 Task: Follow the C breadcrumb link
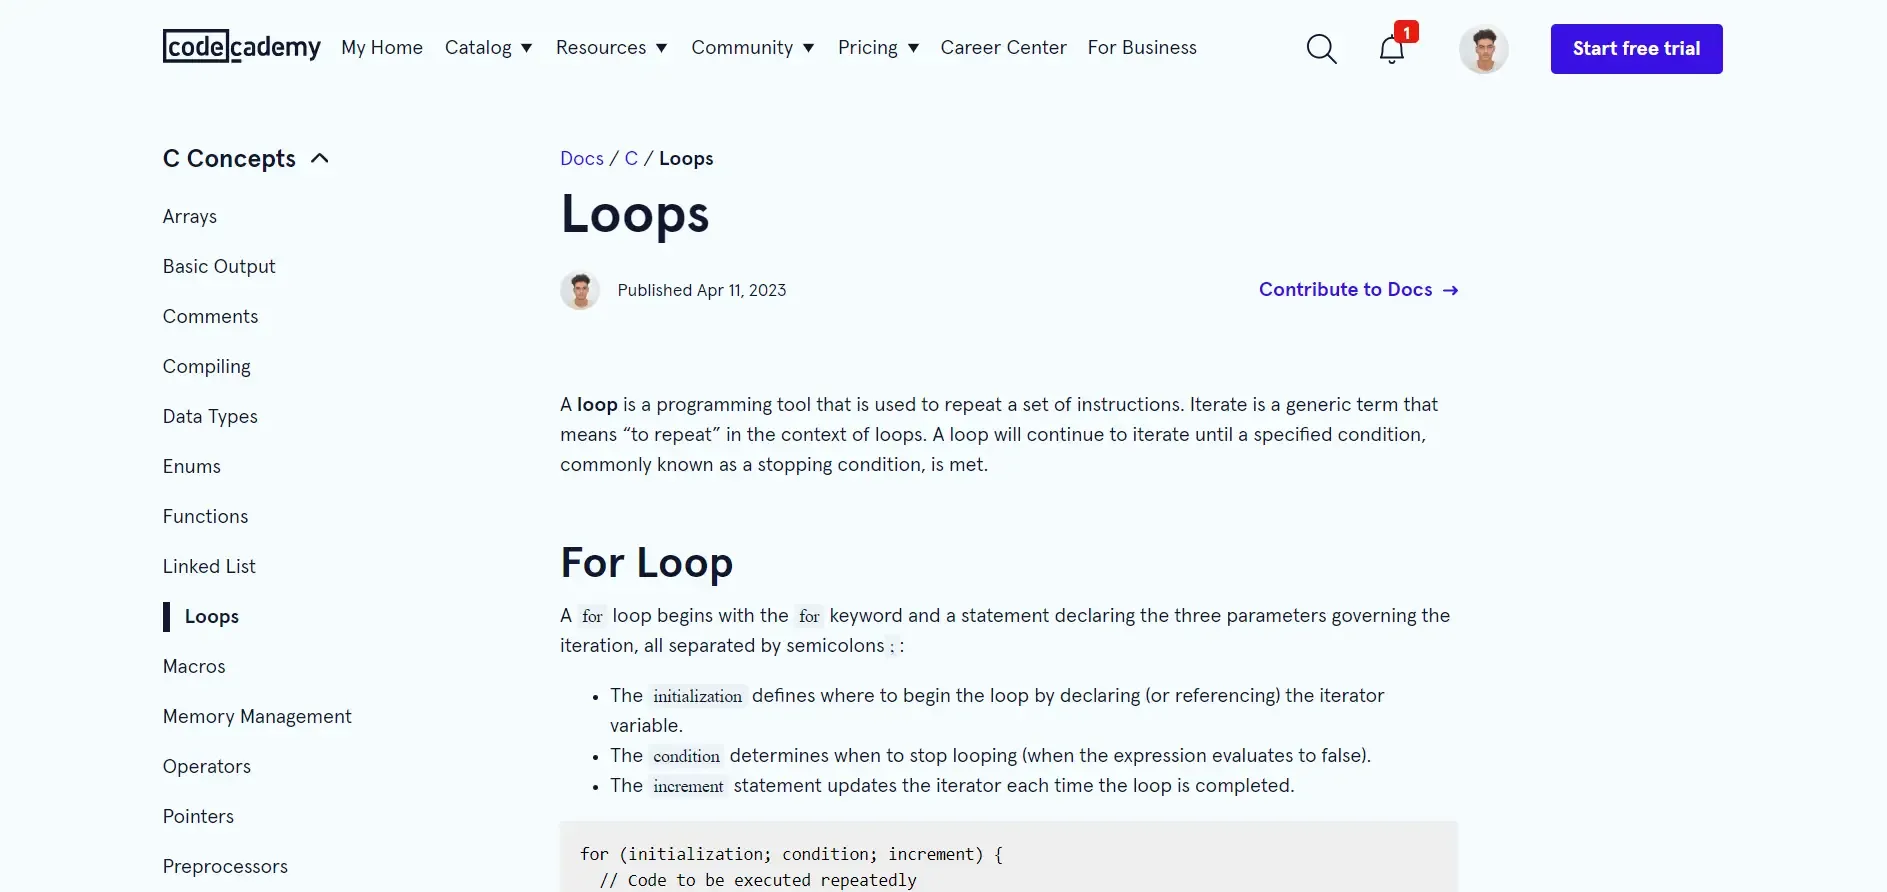631,158
